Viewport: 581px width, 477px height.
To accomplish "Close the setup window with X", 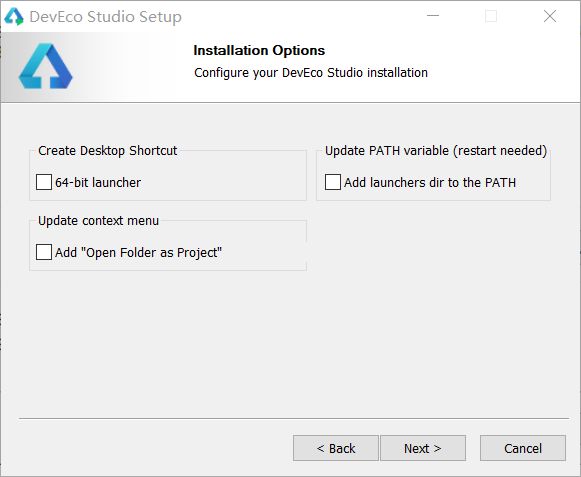I will coord(550,16).
